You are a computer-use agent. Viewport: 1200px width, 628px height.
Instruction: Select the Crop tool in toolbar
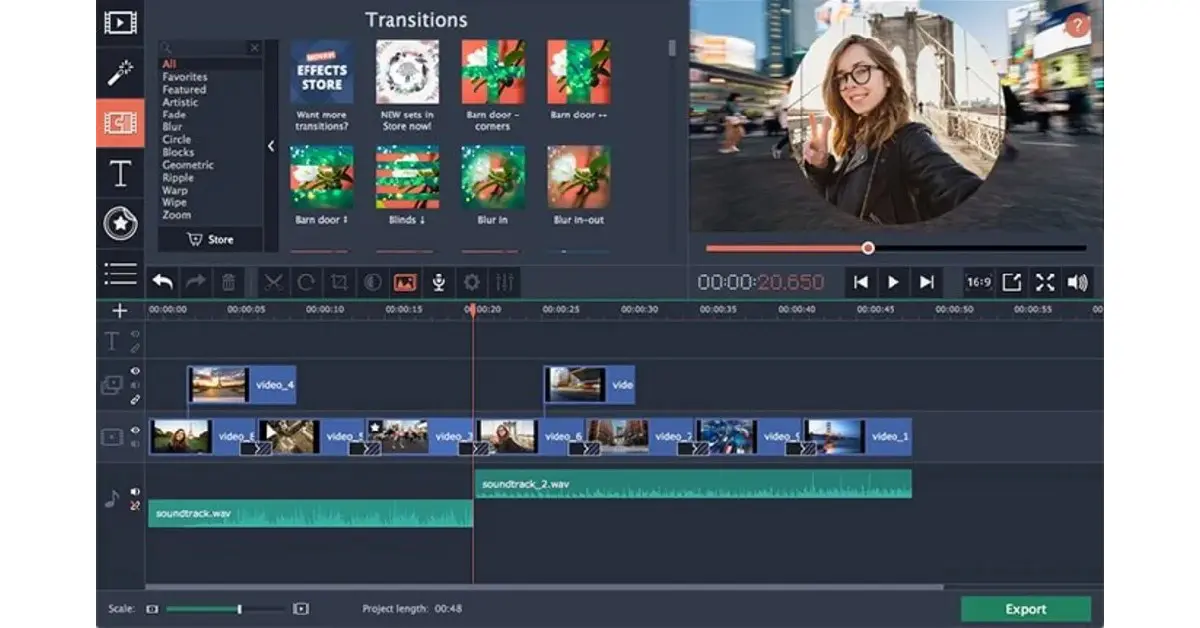[x=339, y=283]
